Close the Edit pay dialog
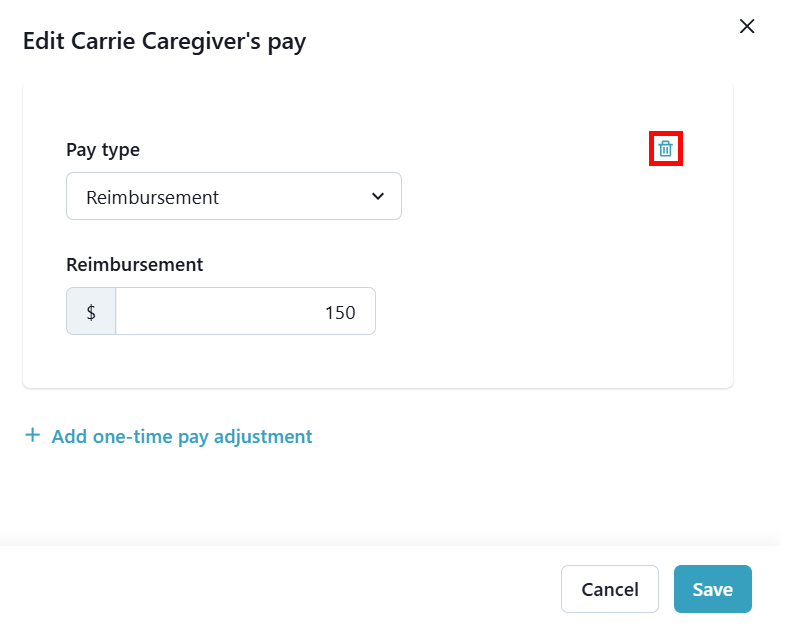This screenshot has height=630, width=794. [746, 27]
